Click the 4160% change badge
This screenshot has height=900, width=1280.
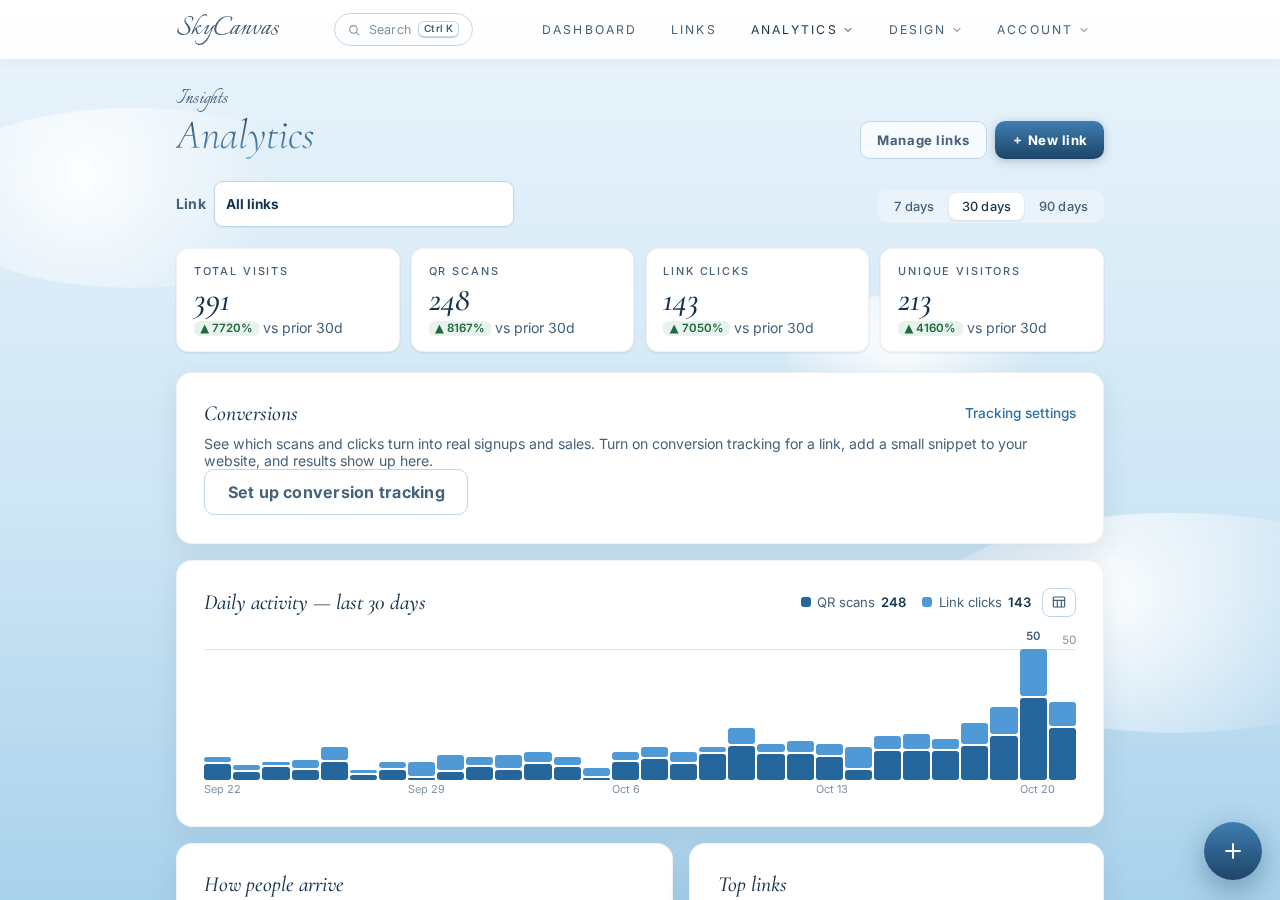(930, 328)
